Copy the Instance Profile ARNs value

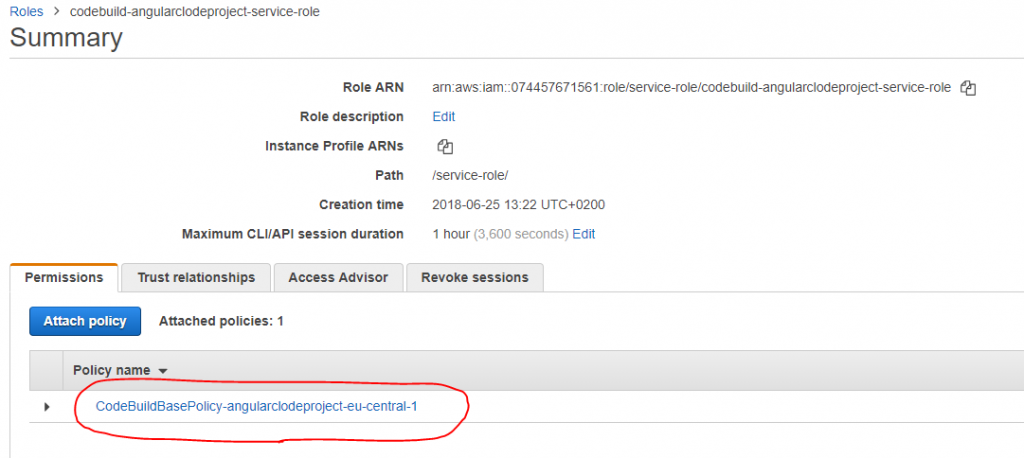(x=445, y=146)
